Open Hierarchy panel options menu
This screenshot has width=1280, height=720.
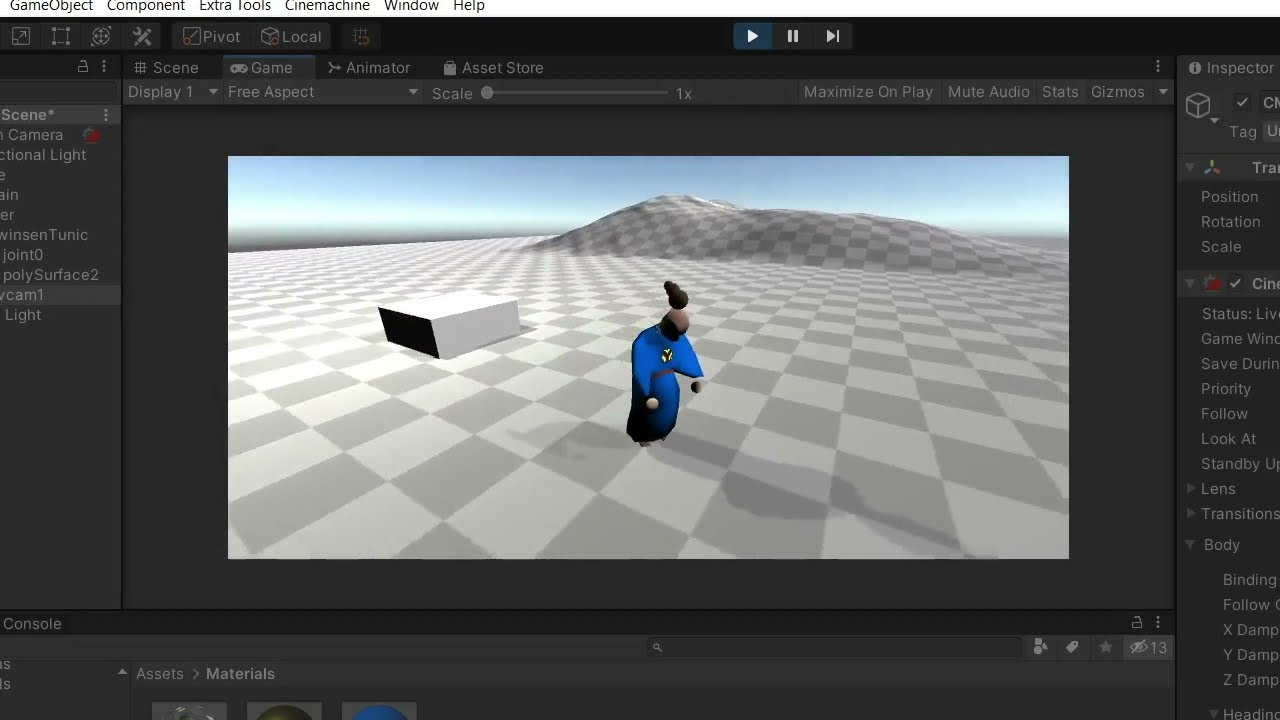pos(104,67)
